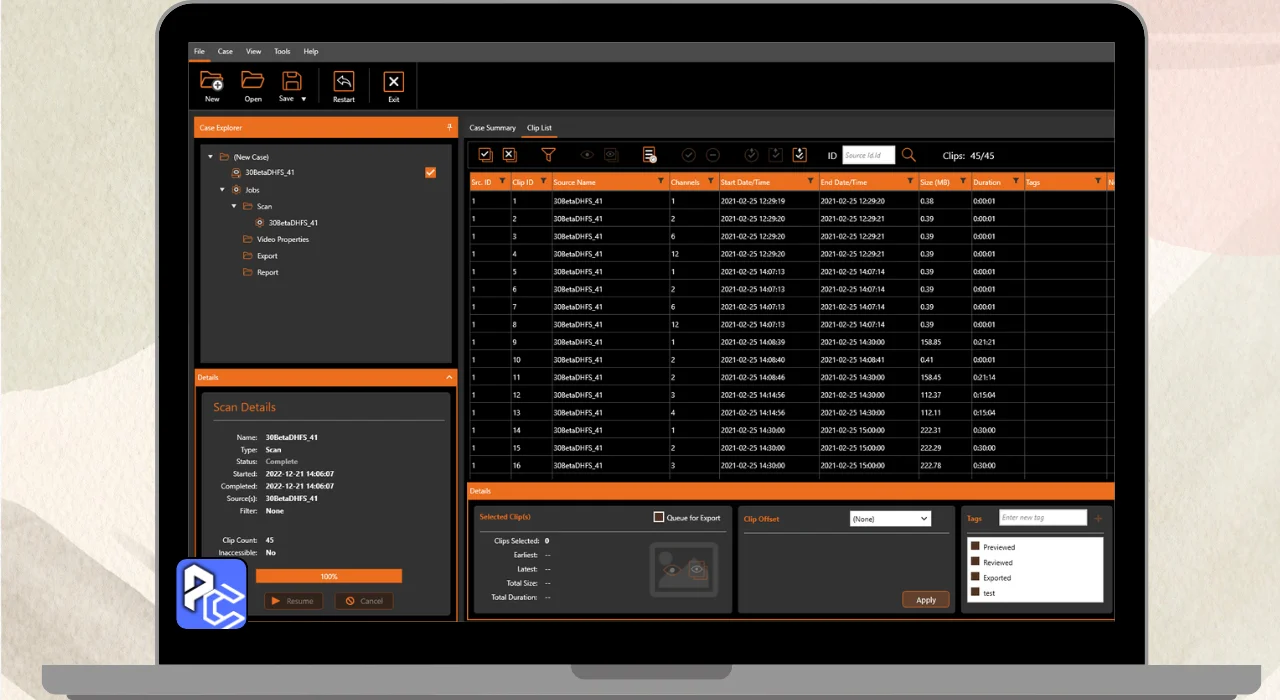Select source 30BetaDHFS_41 under New Case
The height and width of the screenshot is (700, 1280).
[269, 172]
